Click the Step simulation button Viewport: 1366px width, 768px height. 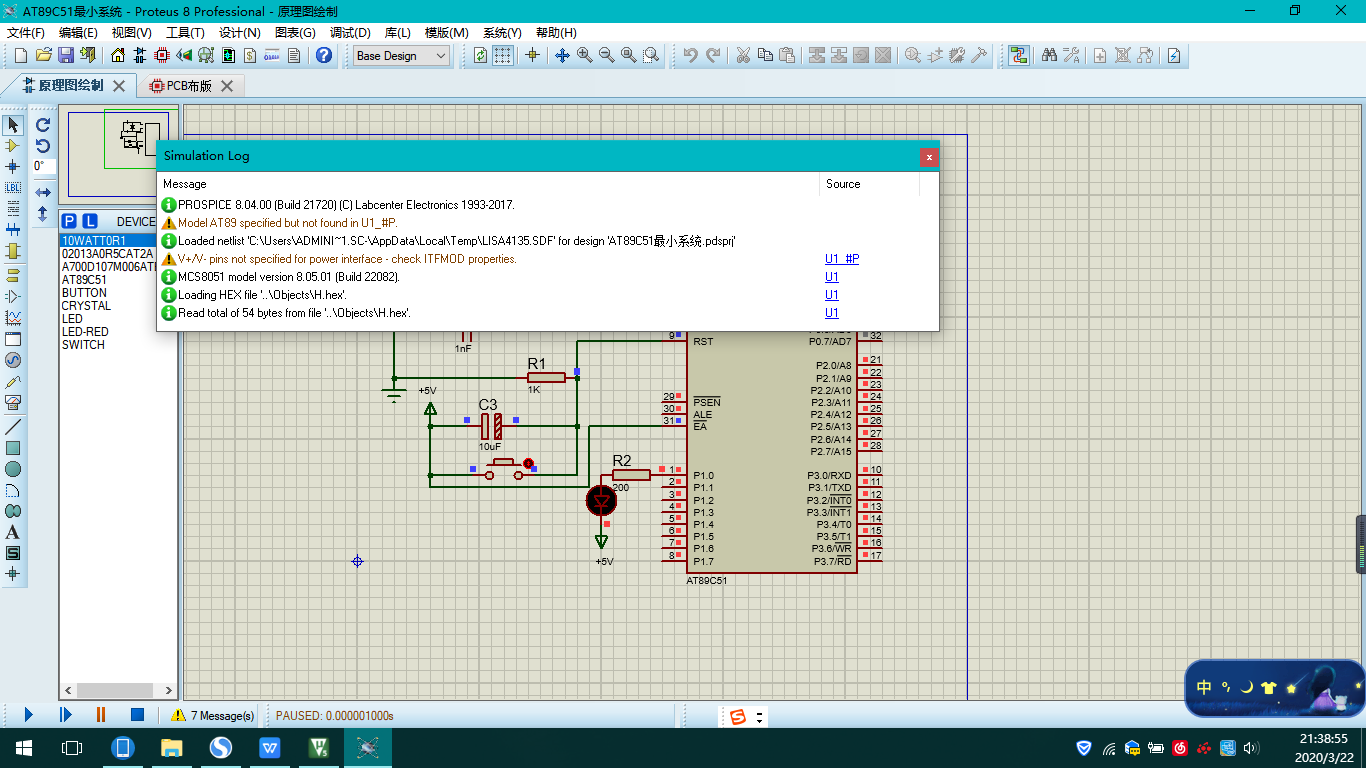tap(65, 715)
